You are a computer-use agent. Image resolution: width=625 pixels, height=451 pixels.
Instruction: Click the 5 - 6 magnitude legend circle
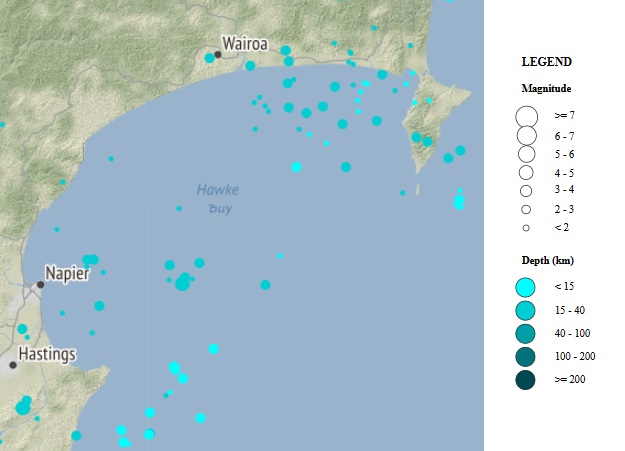pyautogui.click(x=527, y=154)
